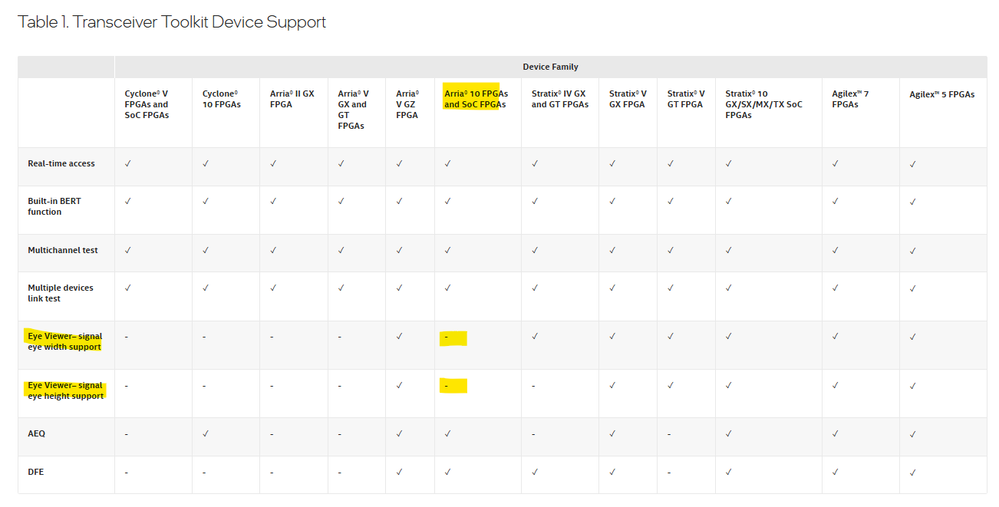This screenshot has width=999, height=507.
Task: Click the Multichannel test checkmark for Agilex 7
Action: pyautogui.click(x=835, y=250)
